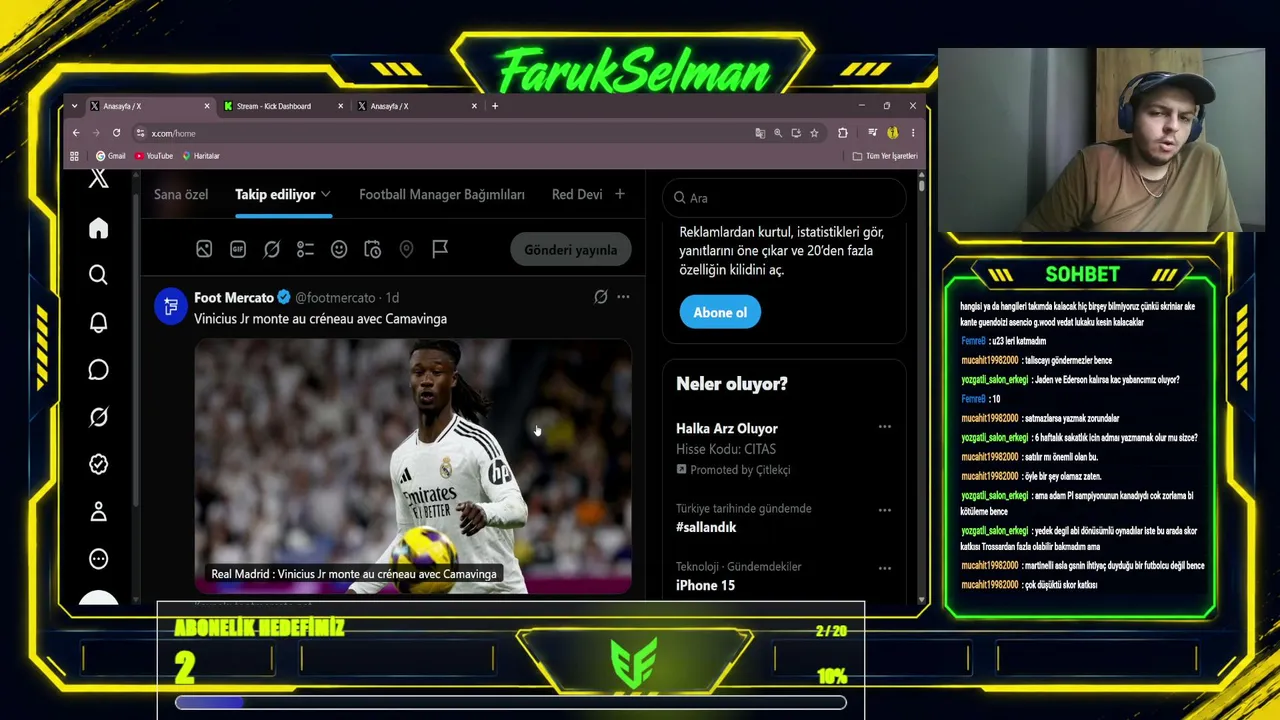Open the Chrome three-dot menu
Screen dimensions: 1280x720
tap(912, 133)
